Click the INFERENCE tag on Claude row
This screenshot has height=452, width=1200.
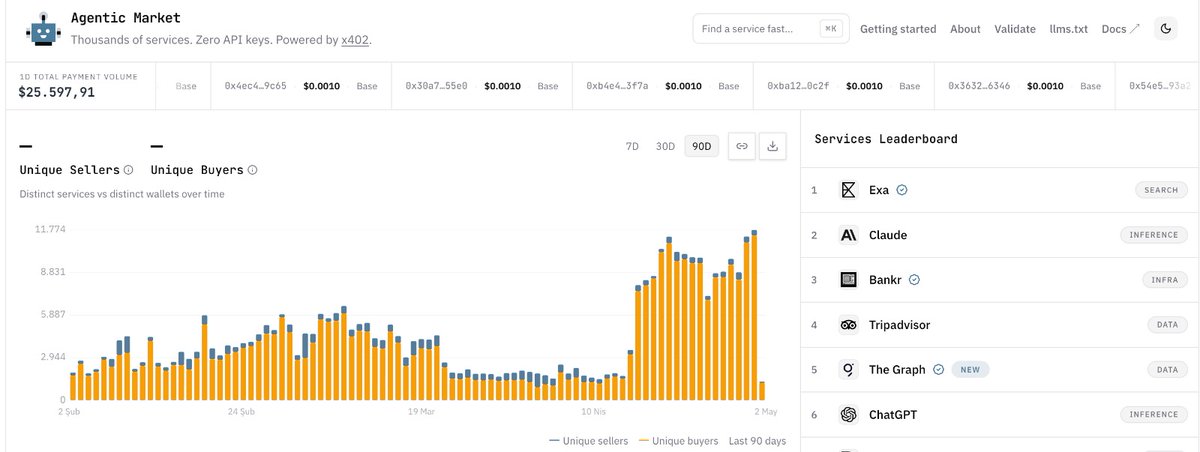point(1153,235)
